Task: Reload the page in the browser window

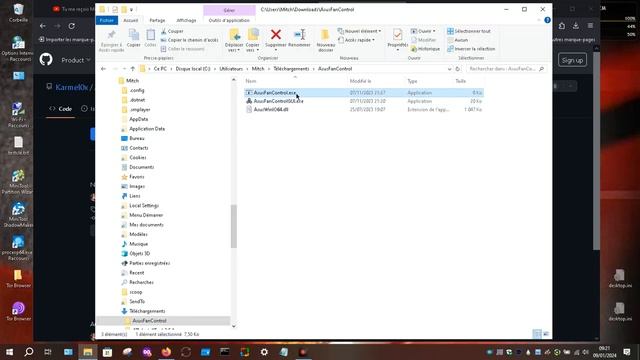Action: (72, 26)
